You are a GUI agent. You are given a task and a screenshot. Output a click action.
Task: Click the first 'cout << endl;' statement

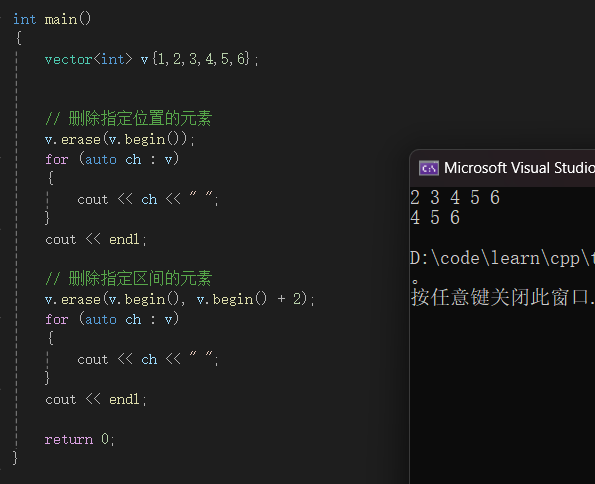[x=96, y=240]
